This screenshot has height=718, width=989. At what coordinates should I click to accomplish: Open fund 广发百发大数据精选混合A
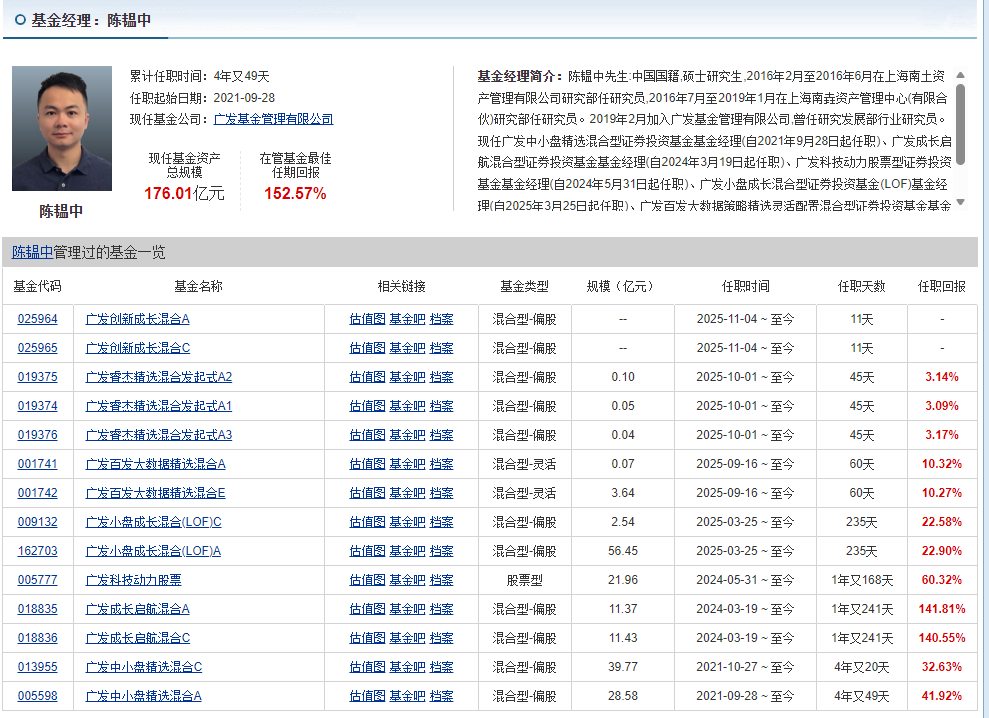[x=156, y=464]
